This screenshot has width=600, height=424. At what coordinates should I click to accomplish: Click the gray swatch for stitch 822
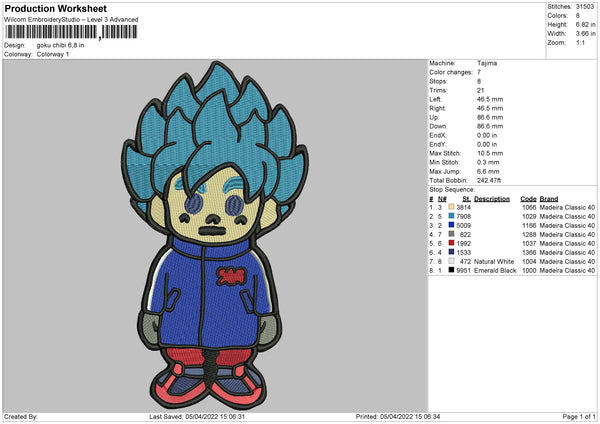click(451, 234)
